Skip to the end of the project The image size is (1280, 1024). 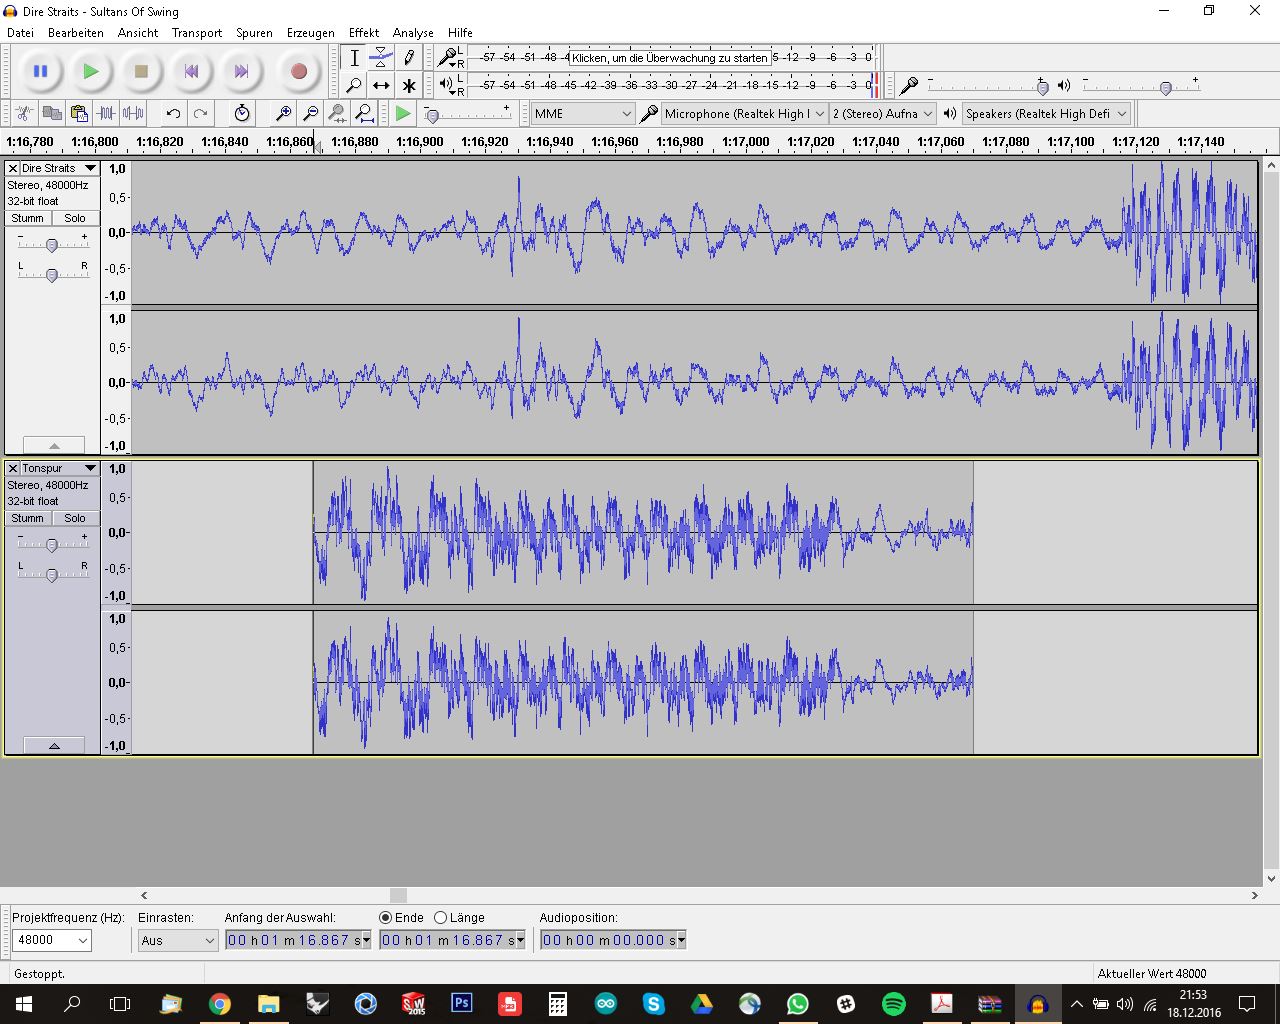point(241,71)
